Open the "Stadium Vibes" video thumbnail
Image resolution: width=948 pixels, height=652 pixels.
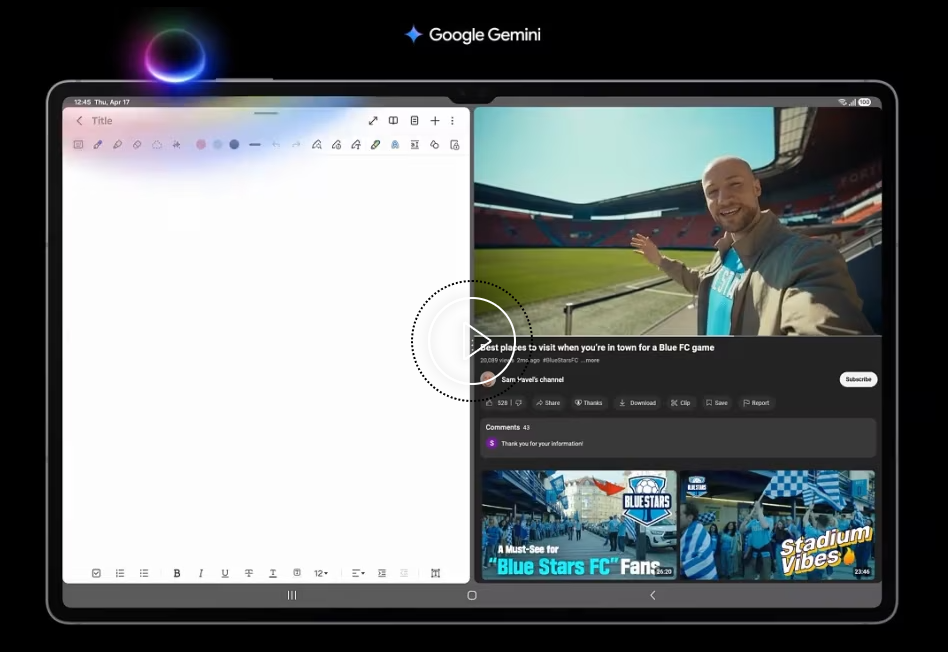click(x=778, y=525)
